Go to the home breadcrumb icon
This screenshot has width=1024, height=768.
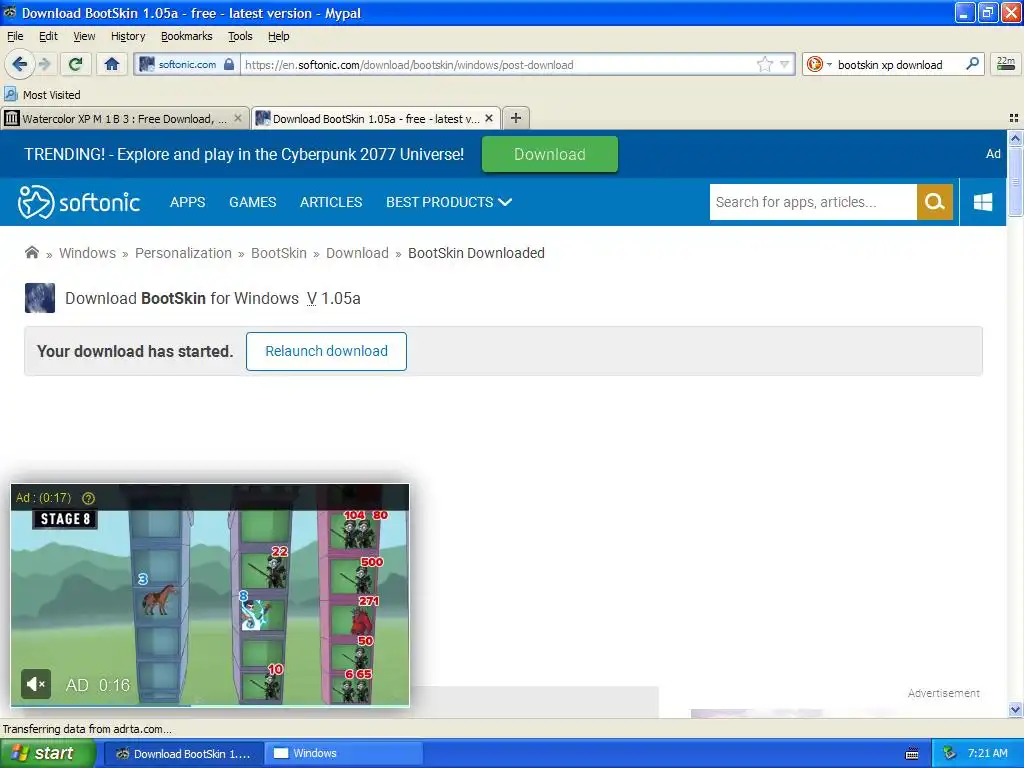(31, 253)
